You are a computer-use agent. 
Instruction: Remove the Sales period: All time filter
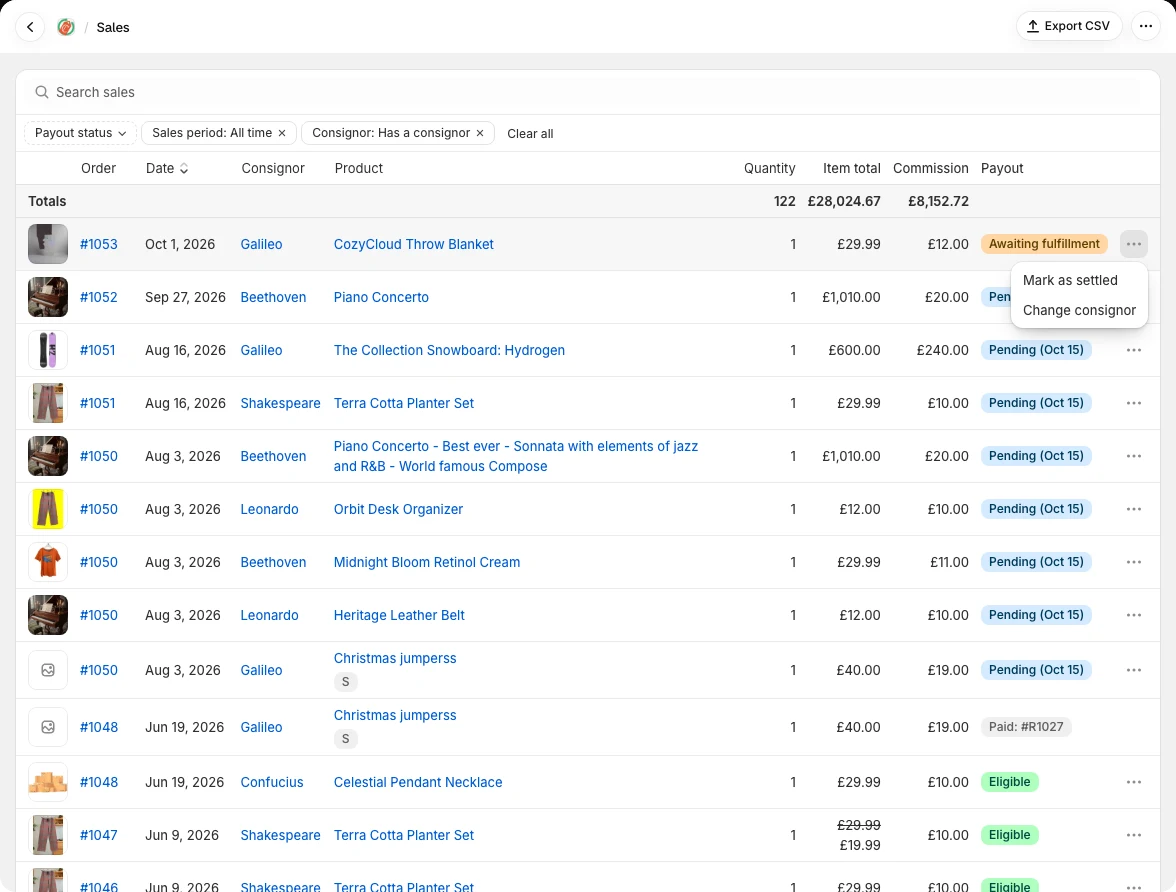pyautogui.click(x=282, y=133)
